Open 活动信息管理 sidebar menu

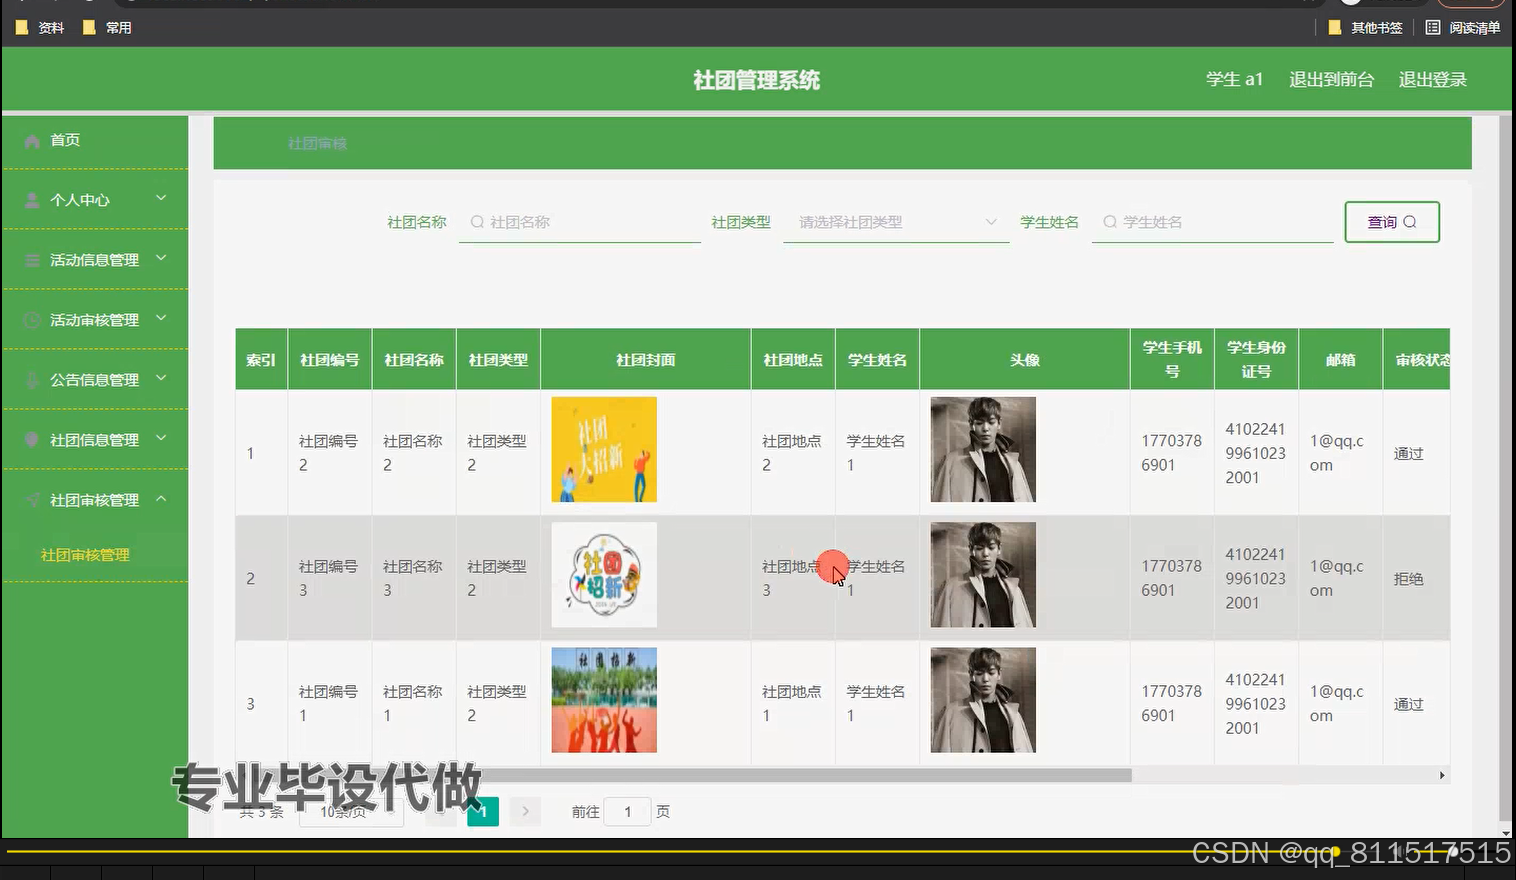point(95,260)
